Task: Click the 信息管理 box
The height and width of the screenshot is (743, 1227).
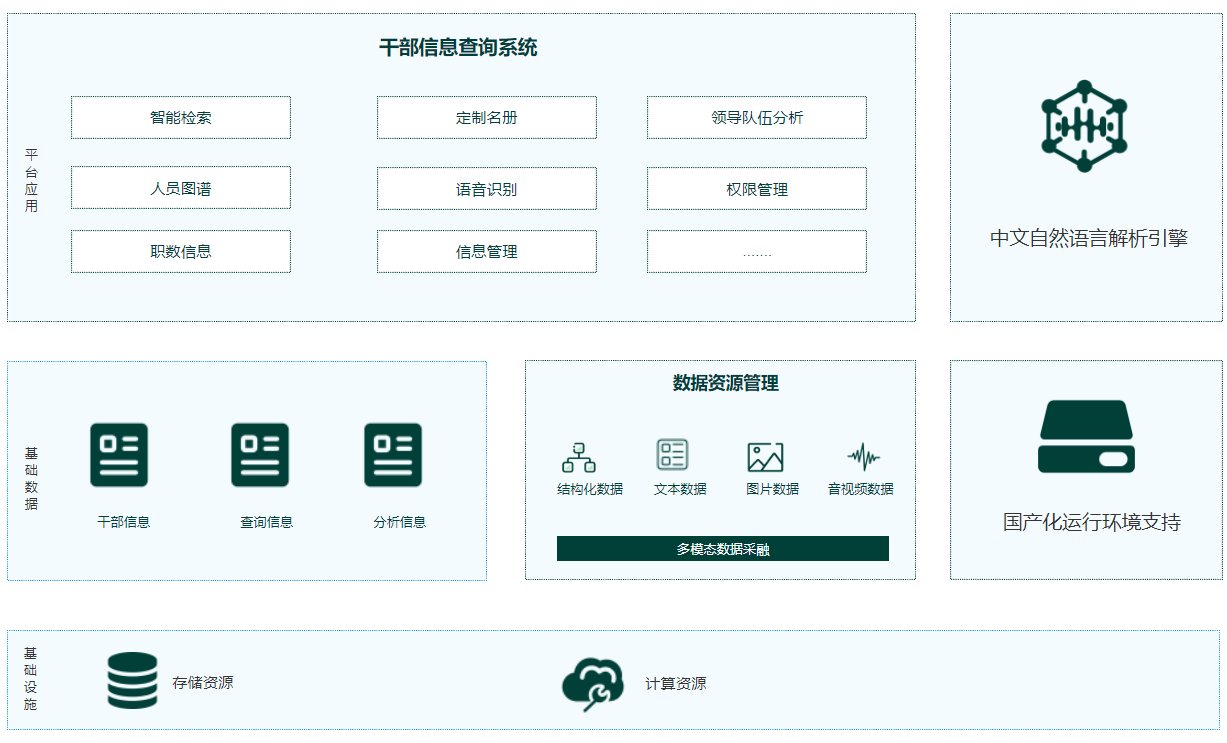Action: [x=487, y=252]
